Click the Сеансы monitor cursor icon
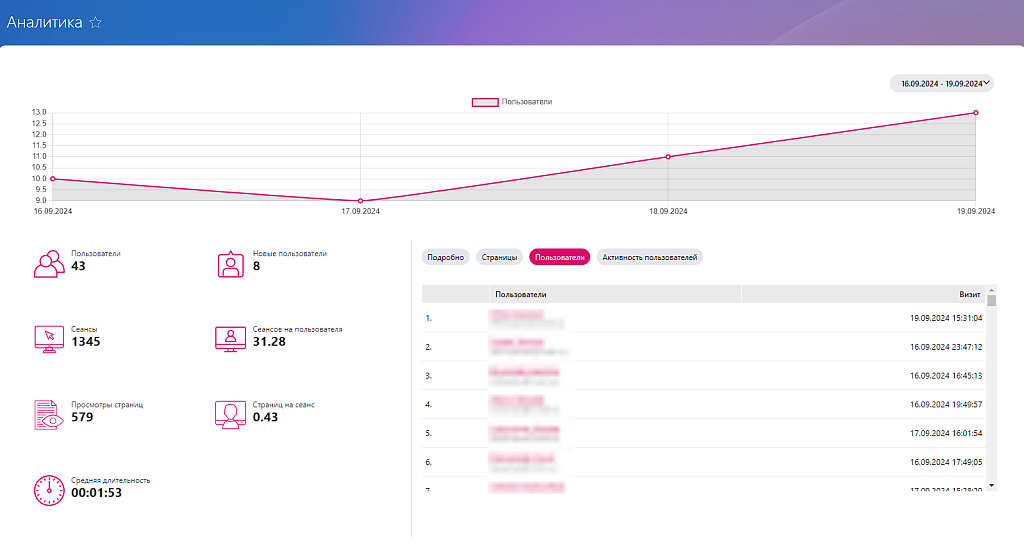 tap(49, 338)
